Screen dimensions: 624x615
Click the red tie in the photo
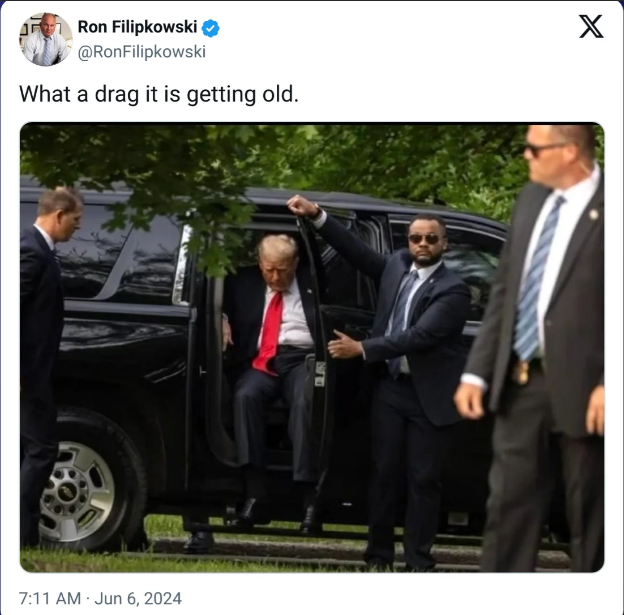coord(269,333)
